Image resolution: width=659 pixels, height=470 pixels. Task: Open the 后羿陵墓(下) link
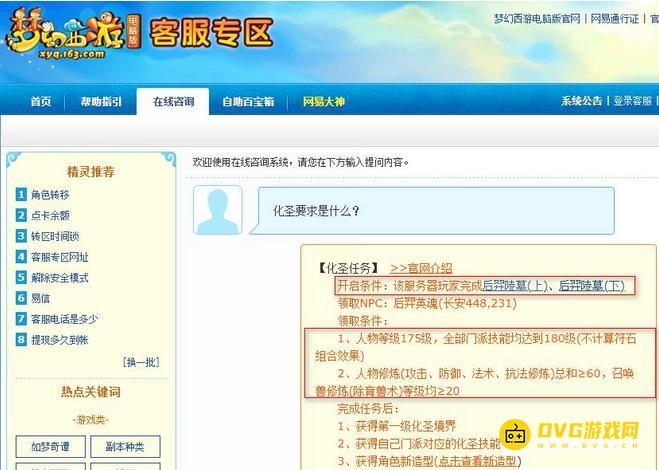tap(592, 286)
